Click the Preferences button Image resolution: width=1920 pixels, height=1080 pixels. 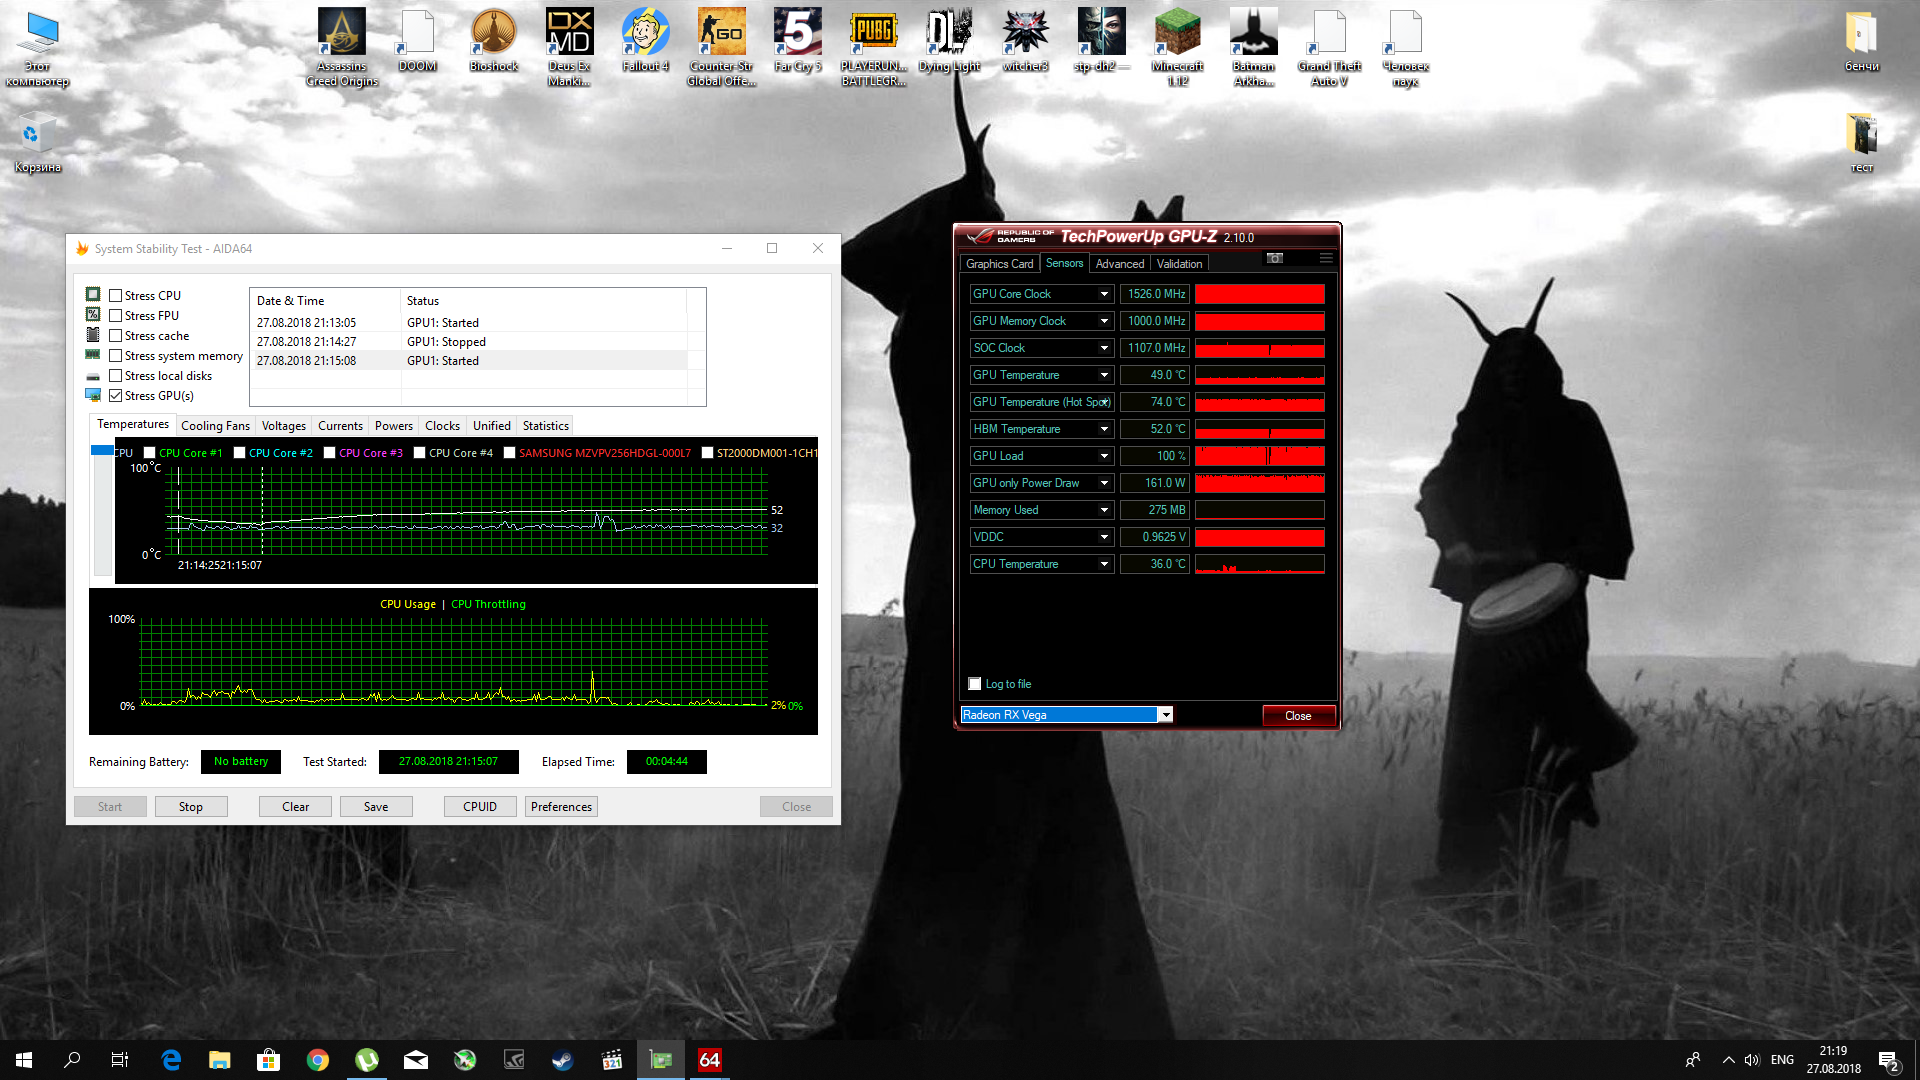click(561, 807)
